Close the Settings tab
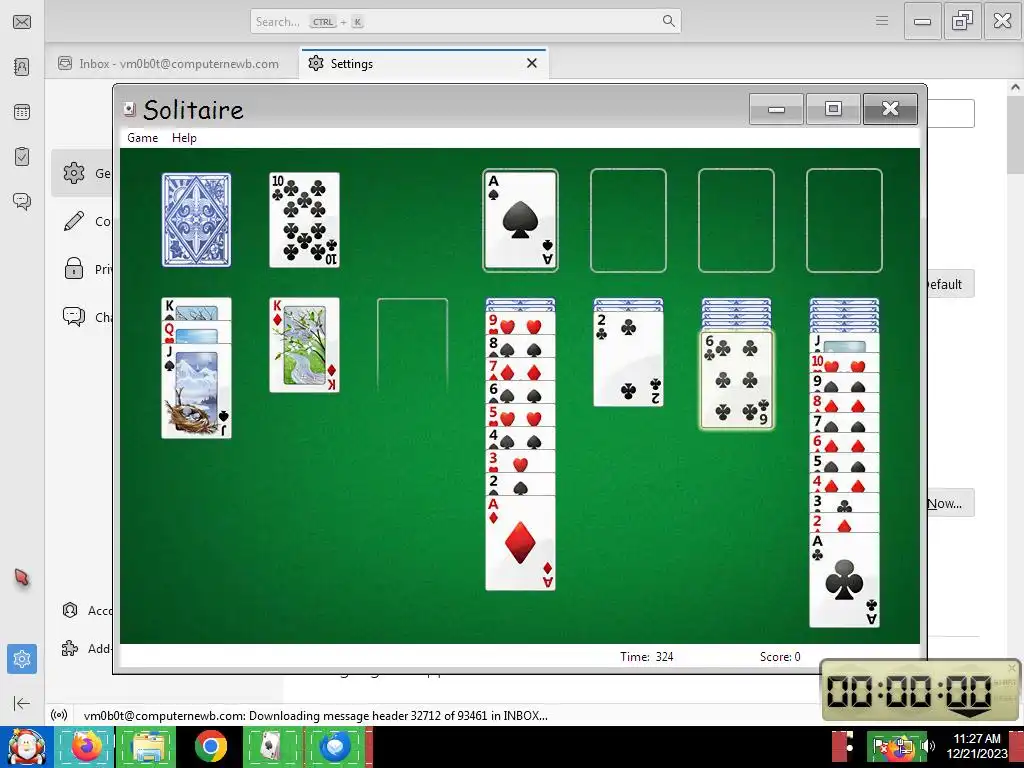This screenshot has height=768, width=1024. 532,63
